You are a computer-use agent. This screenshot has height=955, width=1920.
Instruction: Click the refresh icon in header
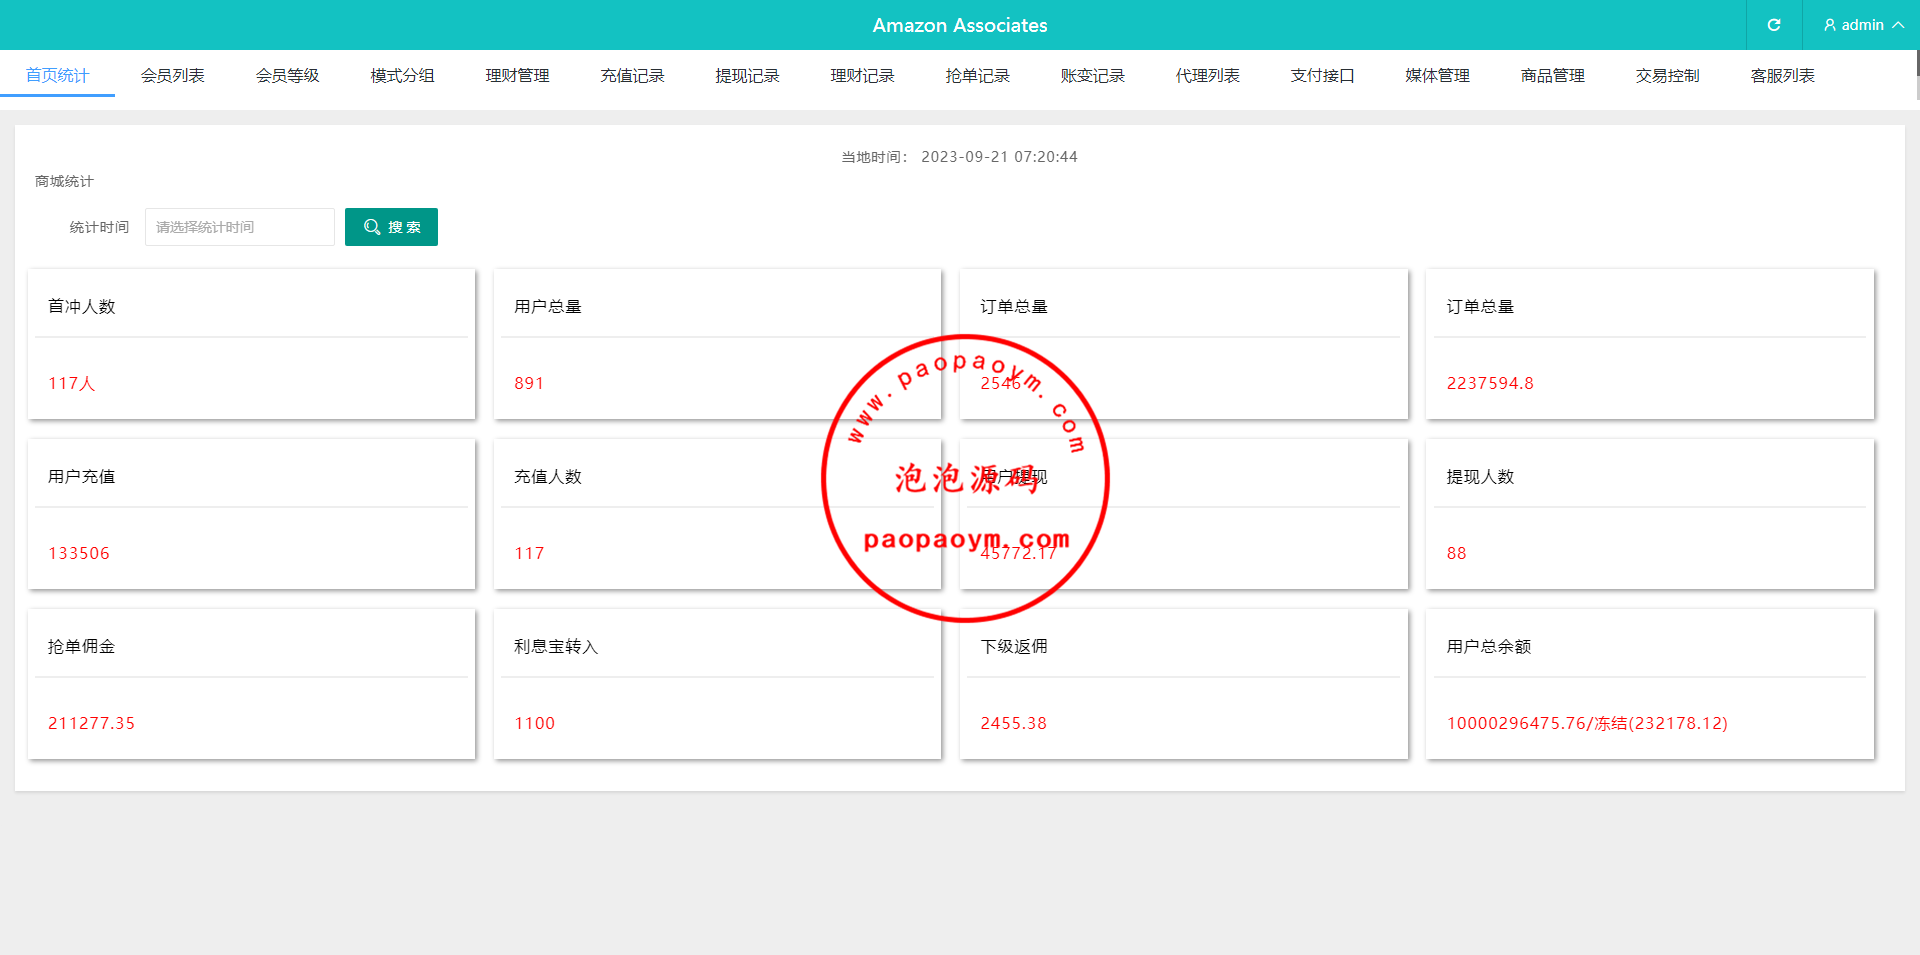click(x=1773, y=25)
